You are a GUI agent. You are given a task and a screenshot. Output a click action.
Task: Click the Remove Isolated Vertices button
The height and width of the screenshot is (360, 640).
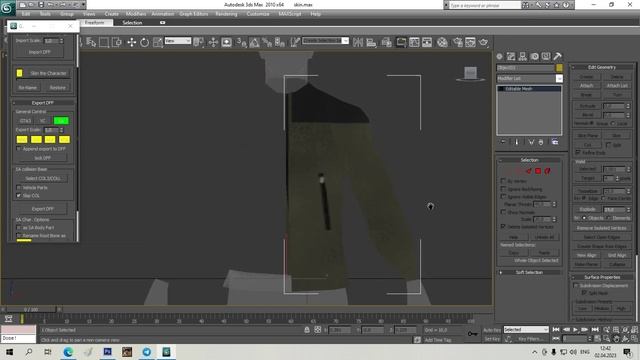coord(602,228)
